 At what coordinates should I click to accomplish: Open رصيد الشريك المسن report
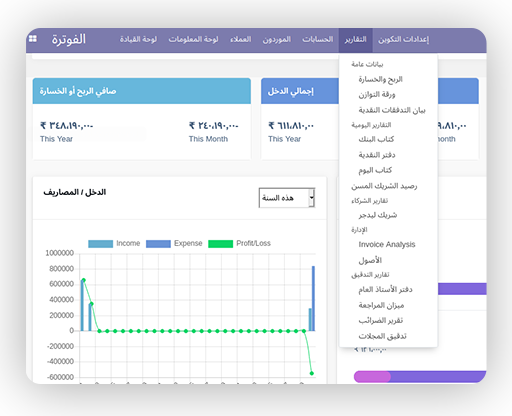tap(384, 186)
